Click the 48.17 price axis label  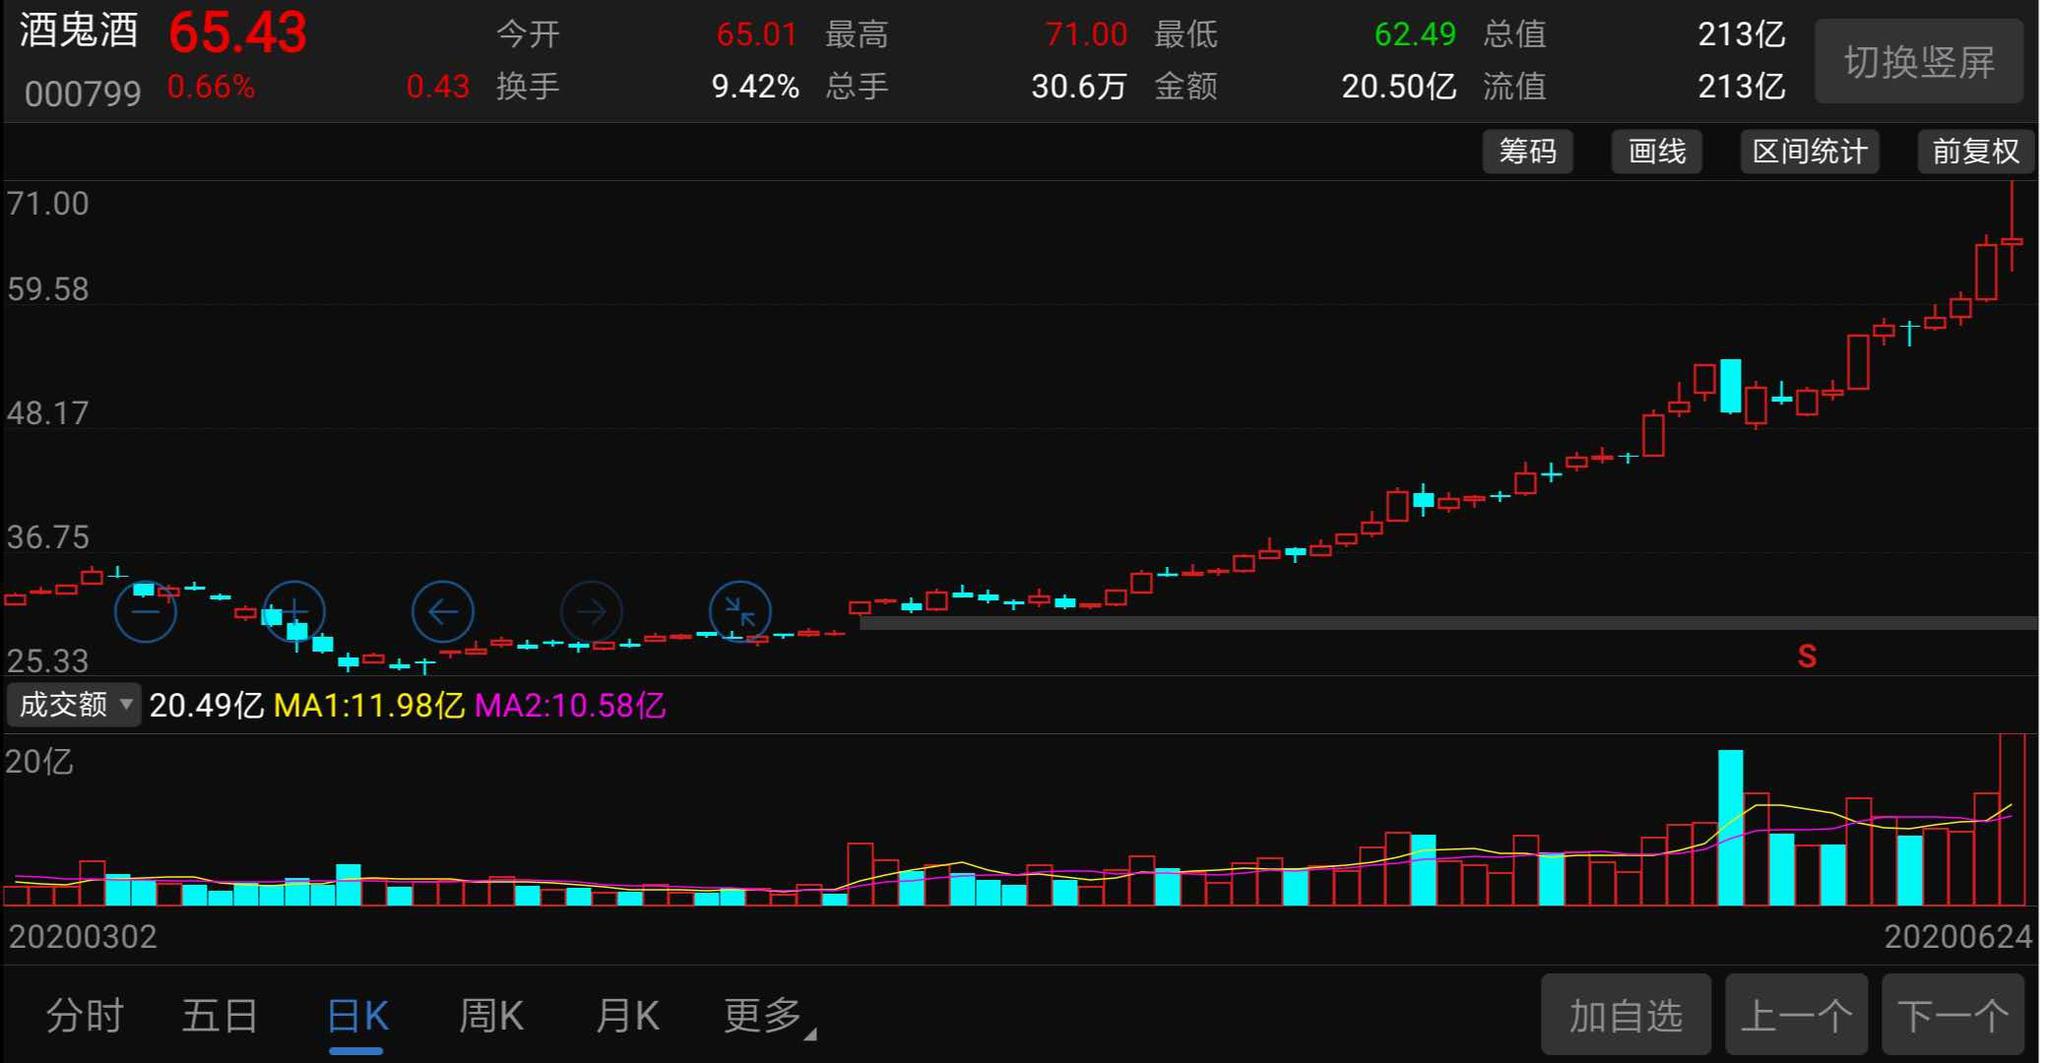click(48, 413)
